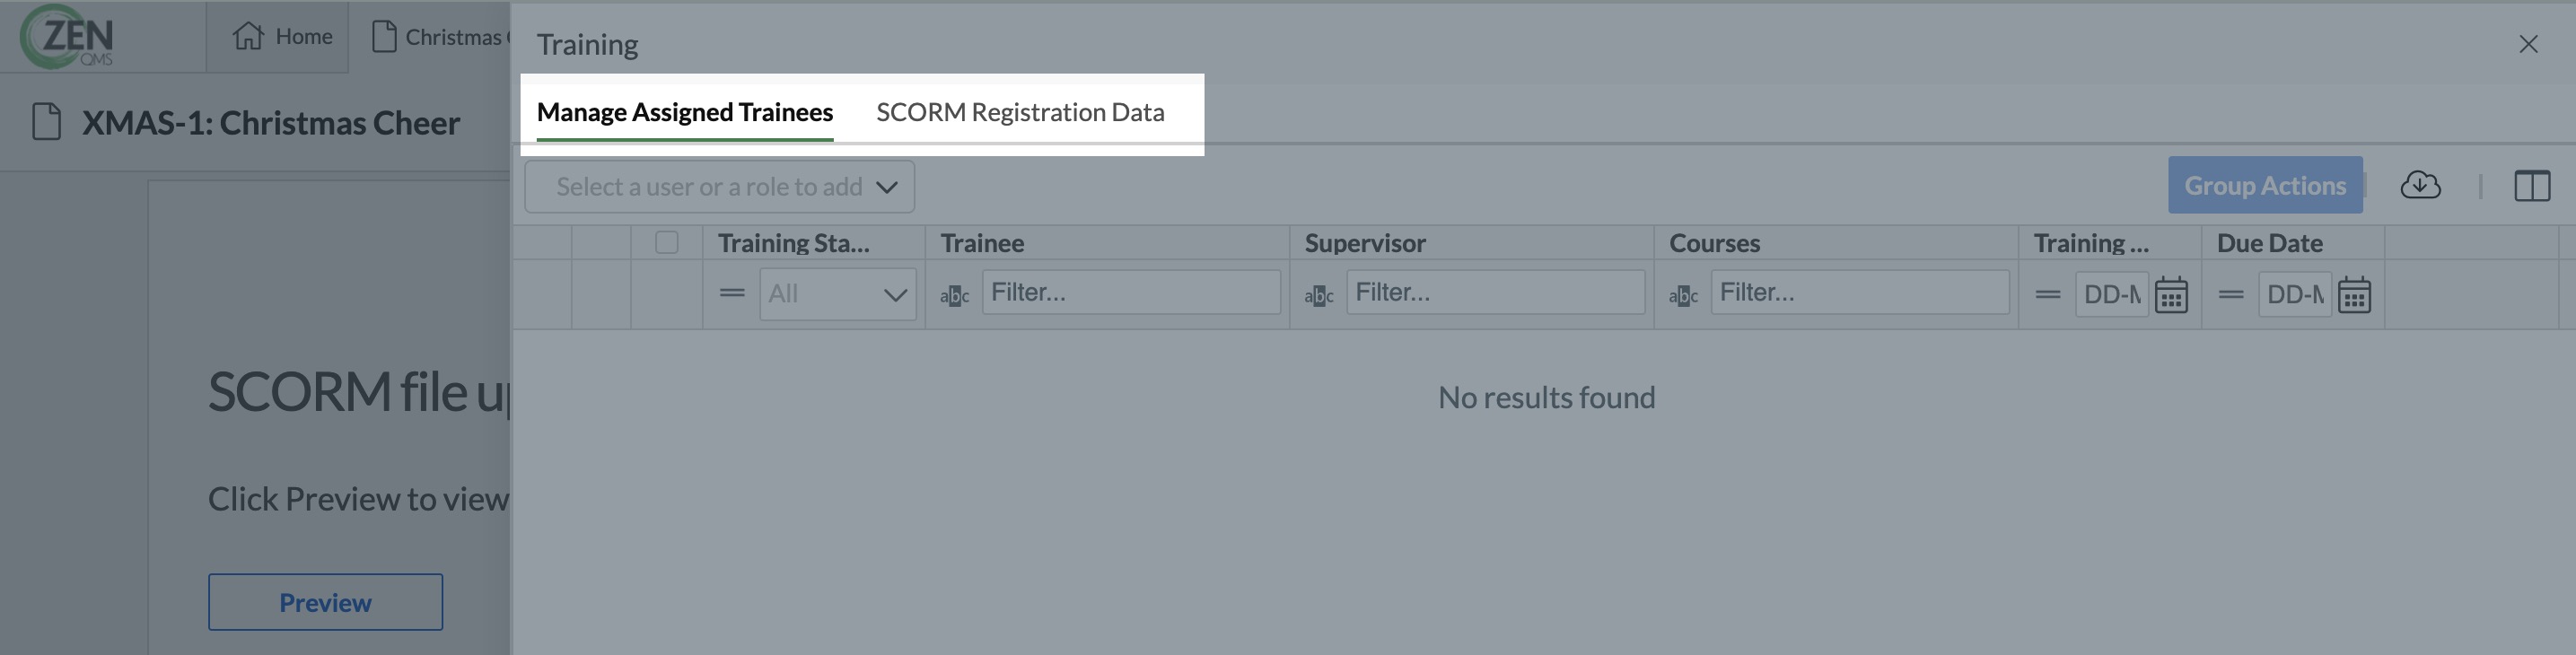The width and height of the screenshot is (2576, 655).
Task: Click the Trainee filter text-operator icon
Action: coord(954,295)
